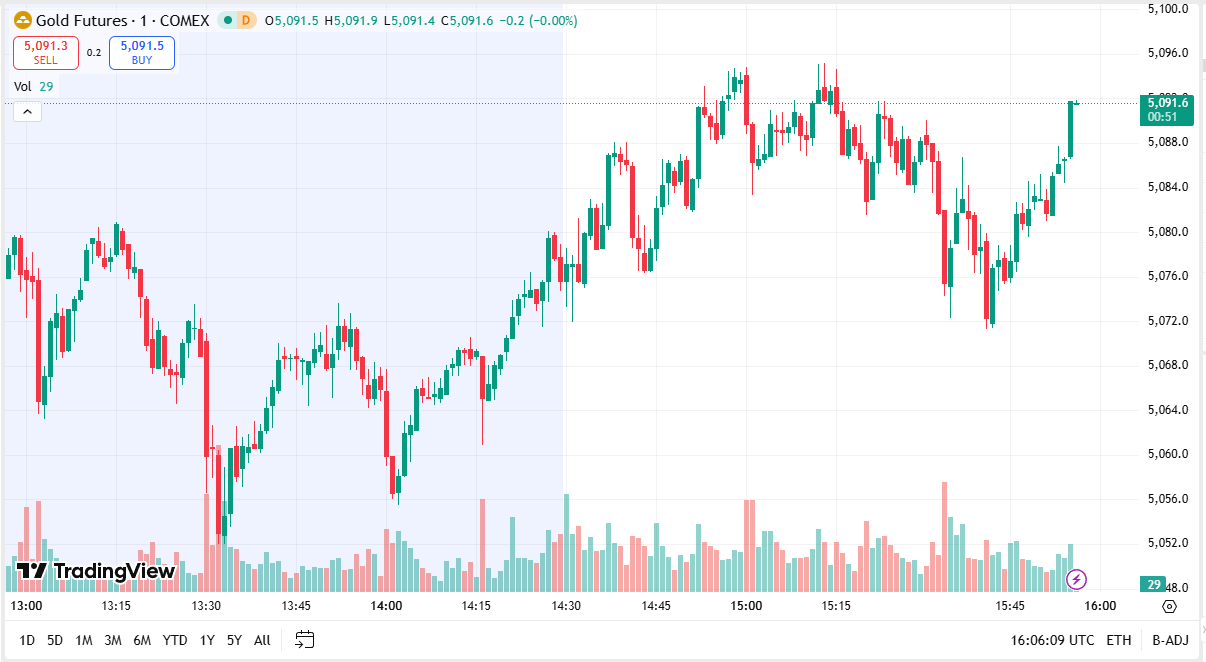
Task: Collapse the indicator legend with chevron
Action: [26, 111]
